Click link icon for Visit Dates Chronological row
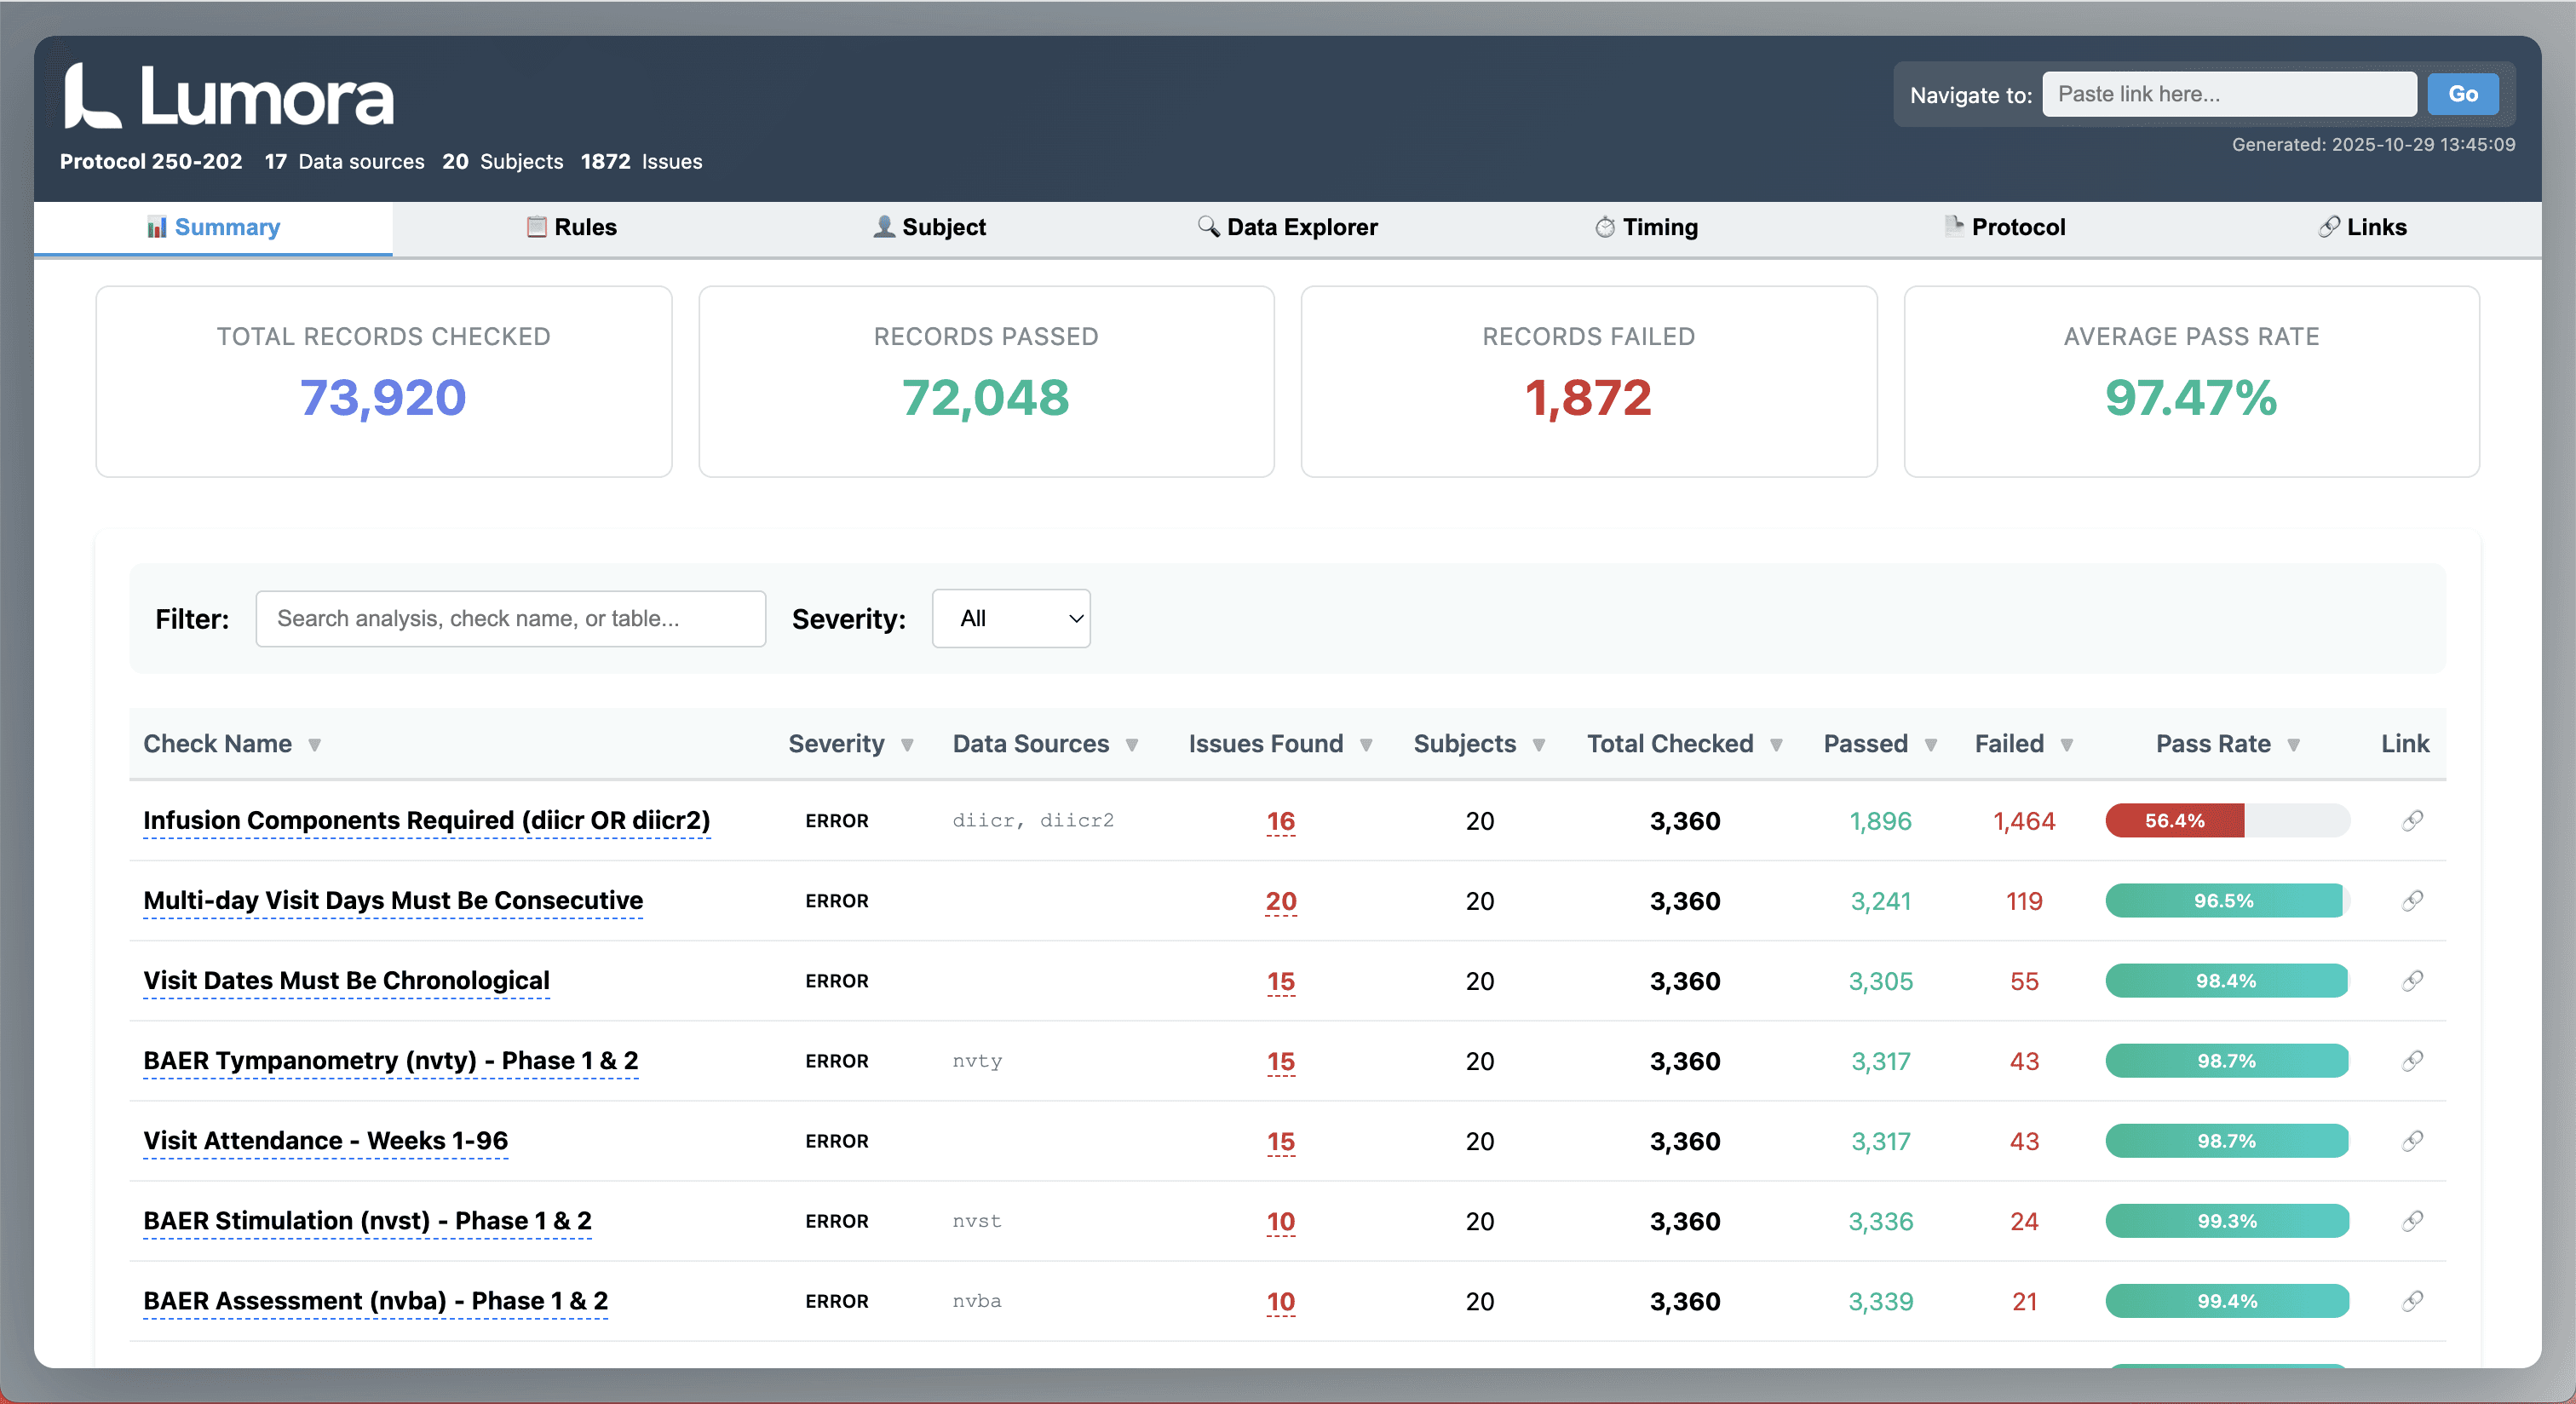 coord(2412,981)
